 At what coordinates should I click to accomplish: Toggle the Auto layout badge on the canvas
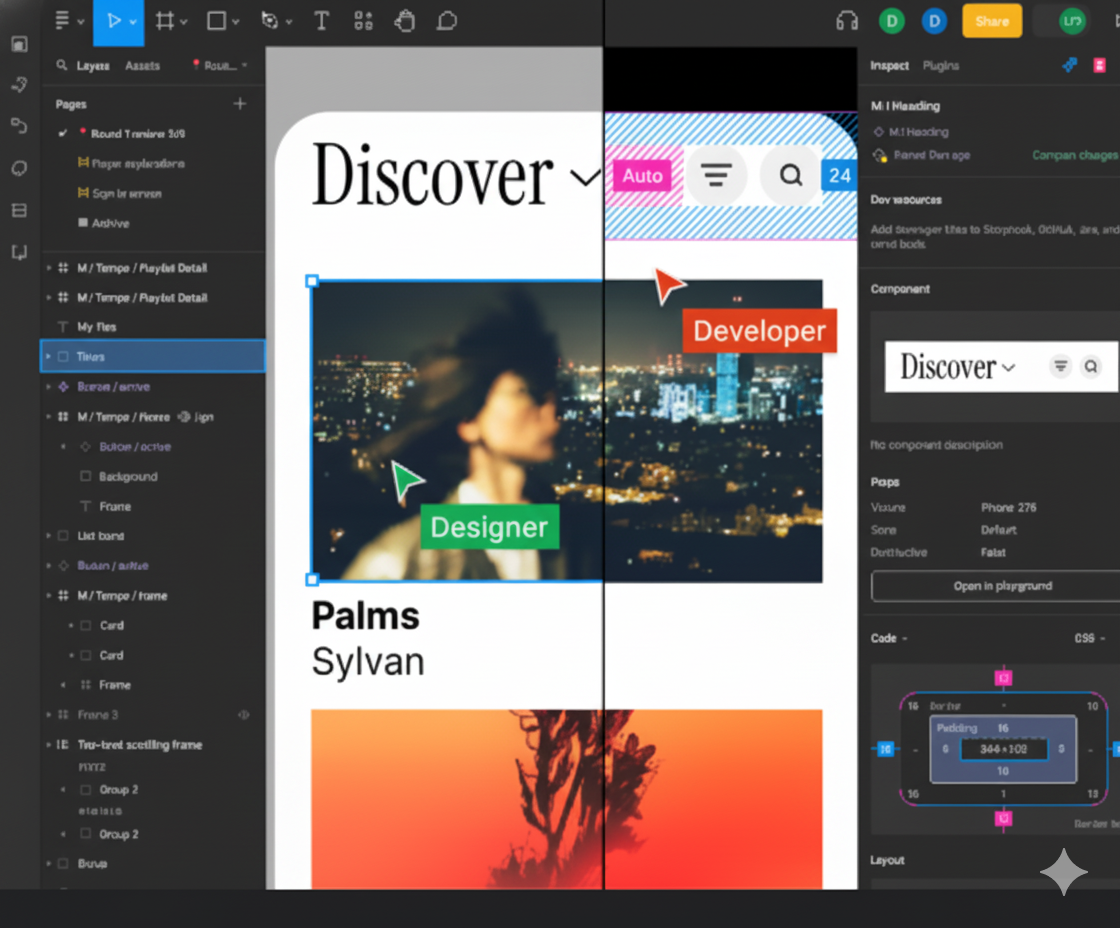(643, 176)
